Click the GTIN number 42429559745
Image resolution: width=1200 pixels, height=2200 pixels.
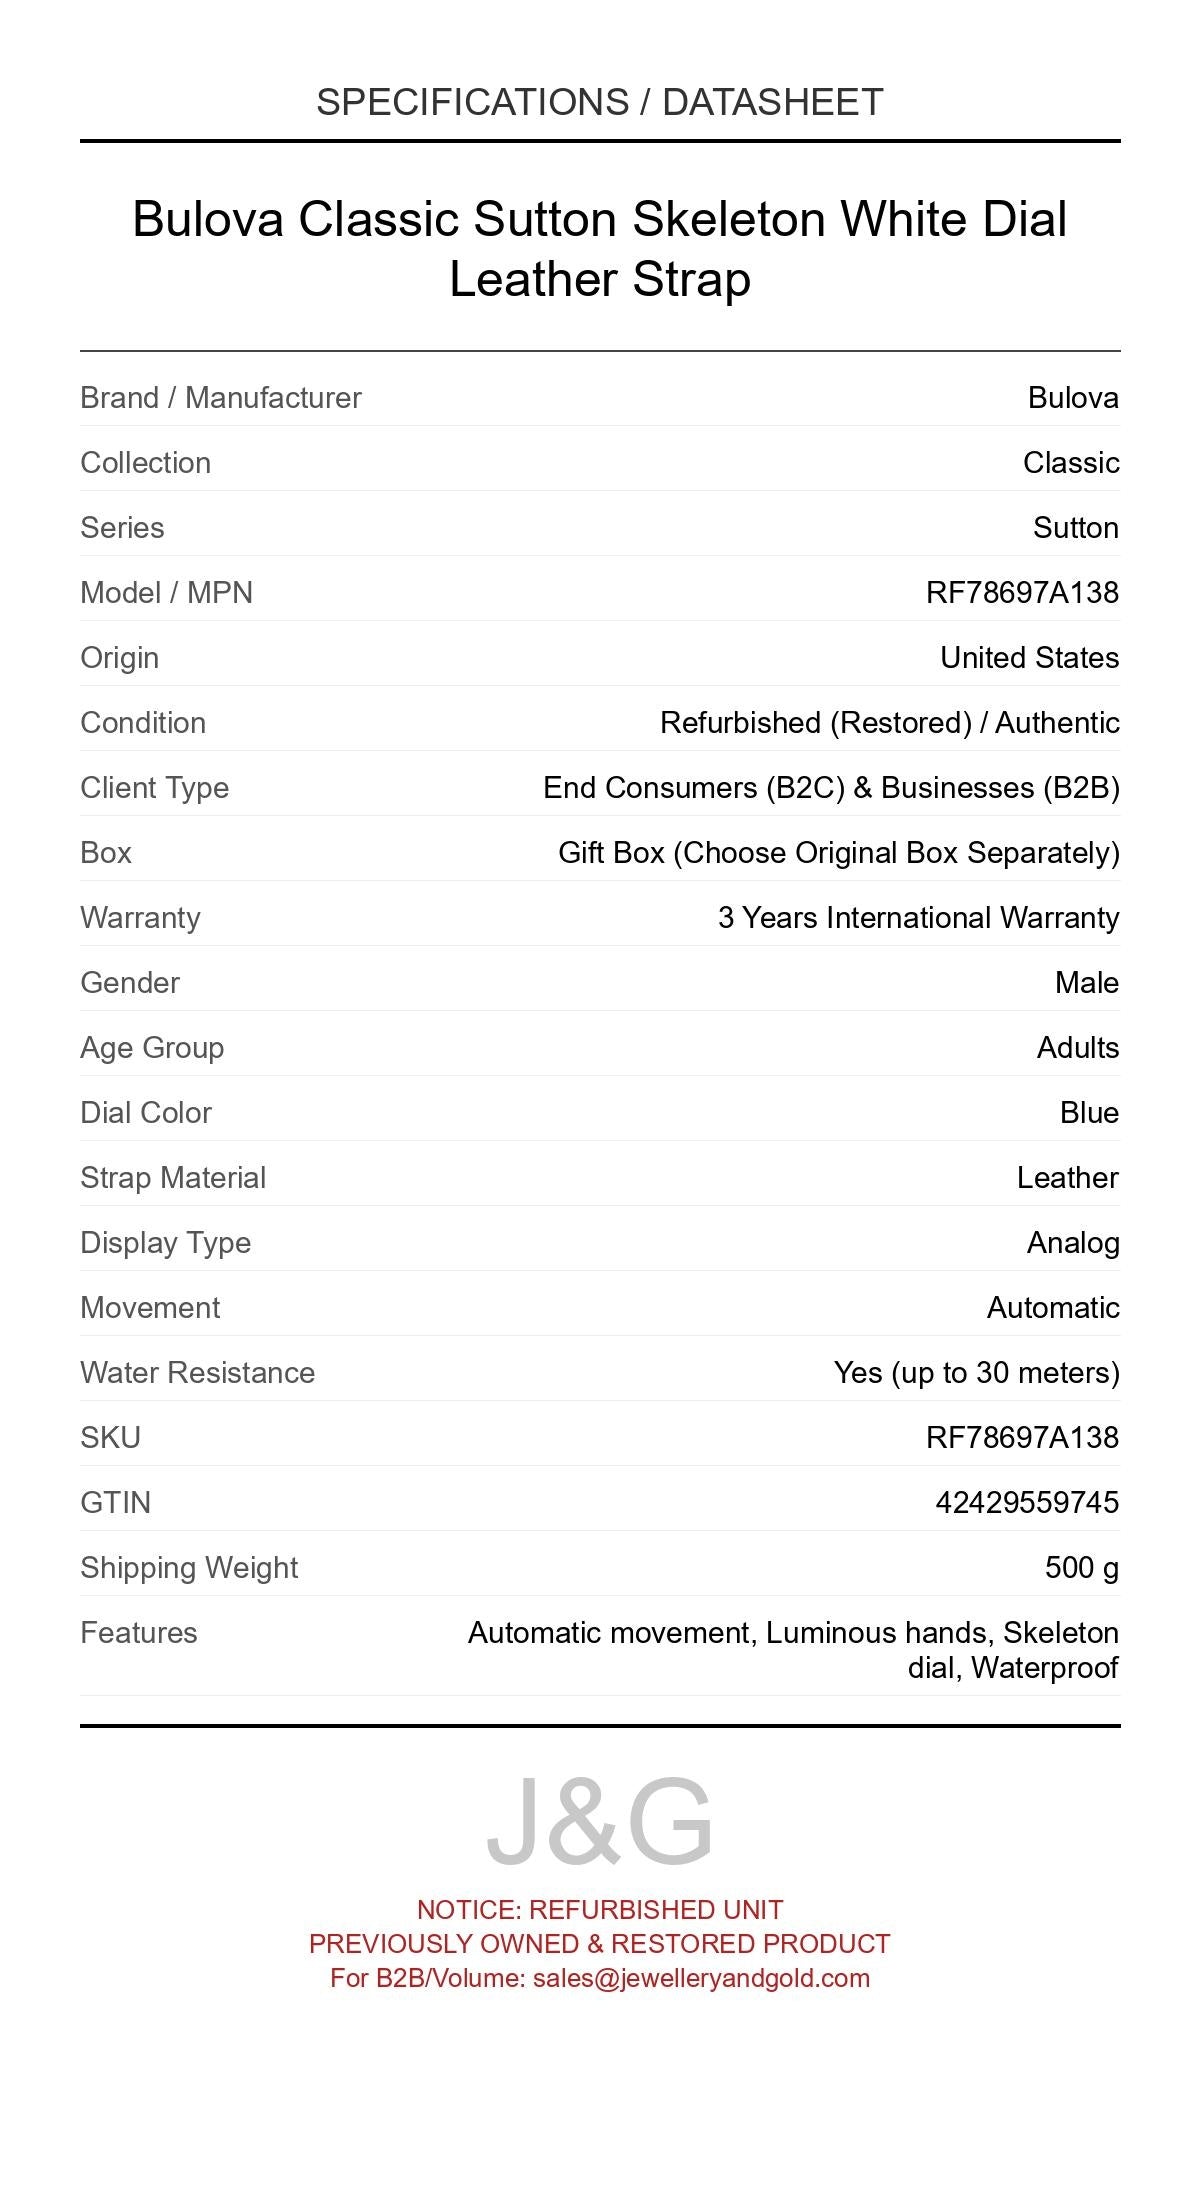click(x=1027, y=1502)
